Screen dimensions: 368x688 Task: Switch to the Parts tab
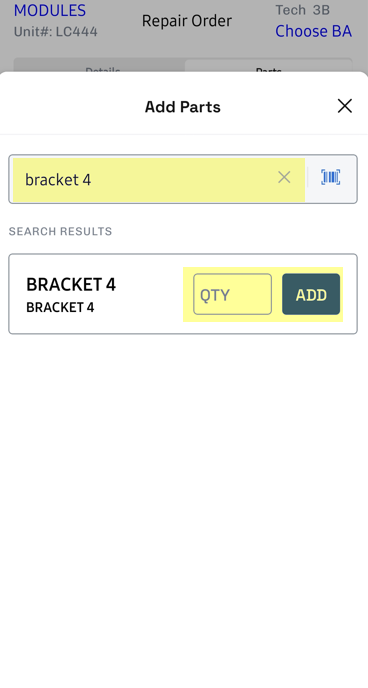point(268,66)
